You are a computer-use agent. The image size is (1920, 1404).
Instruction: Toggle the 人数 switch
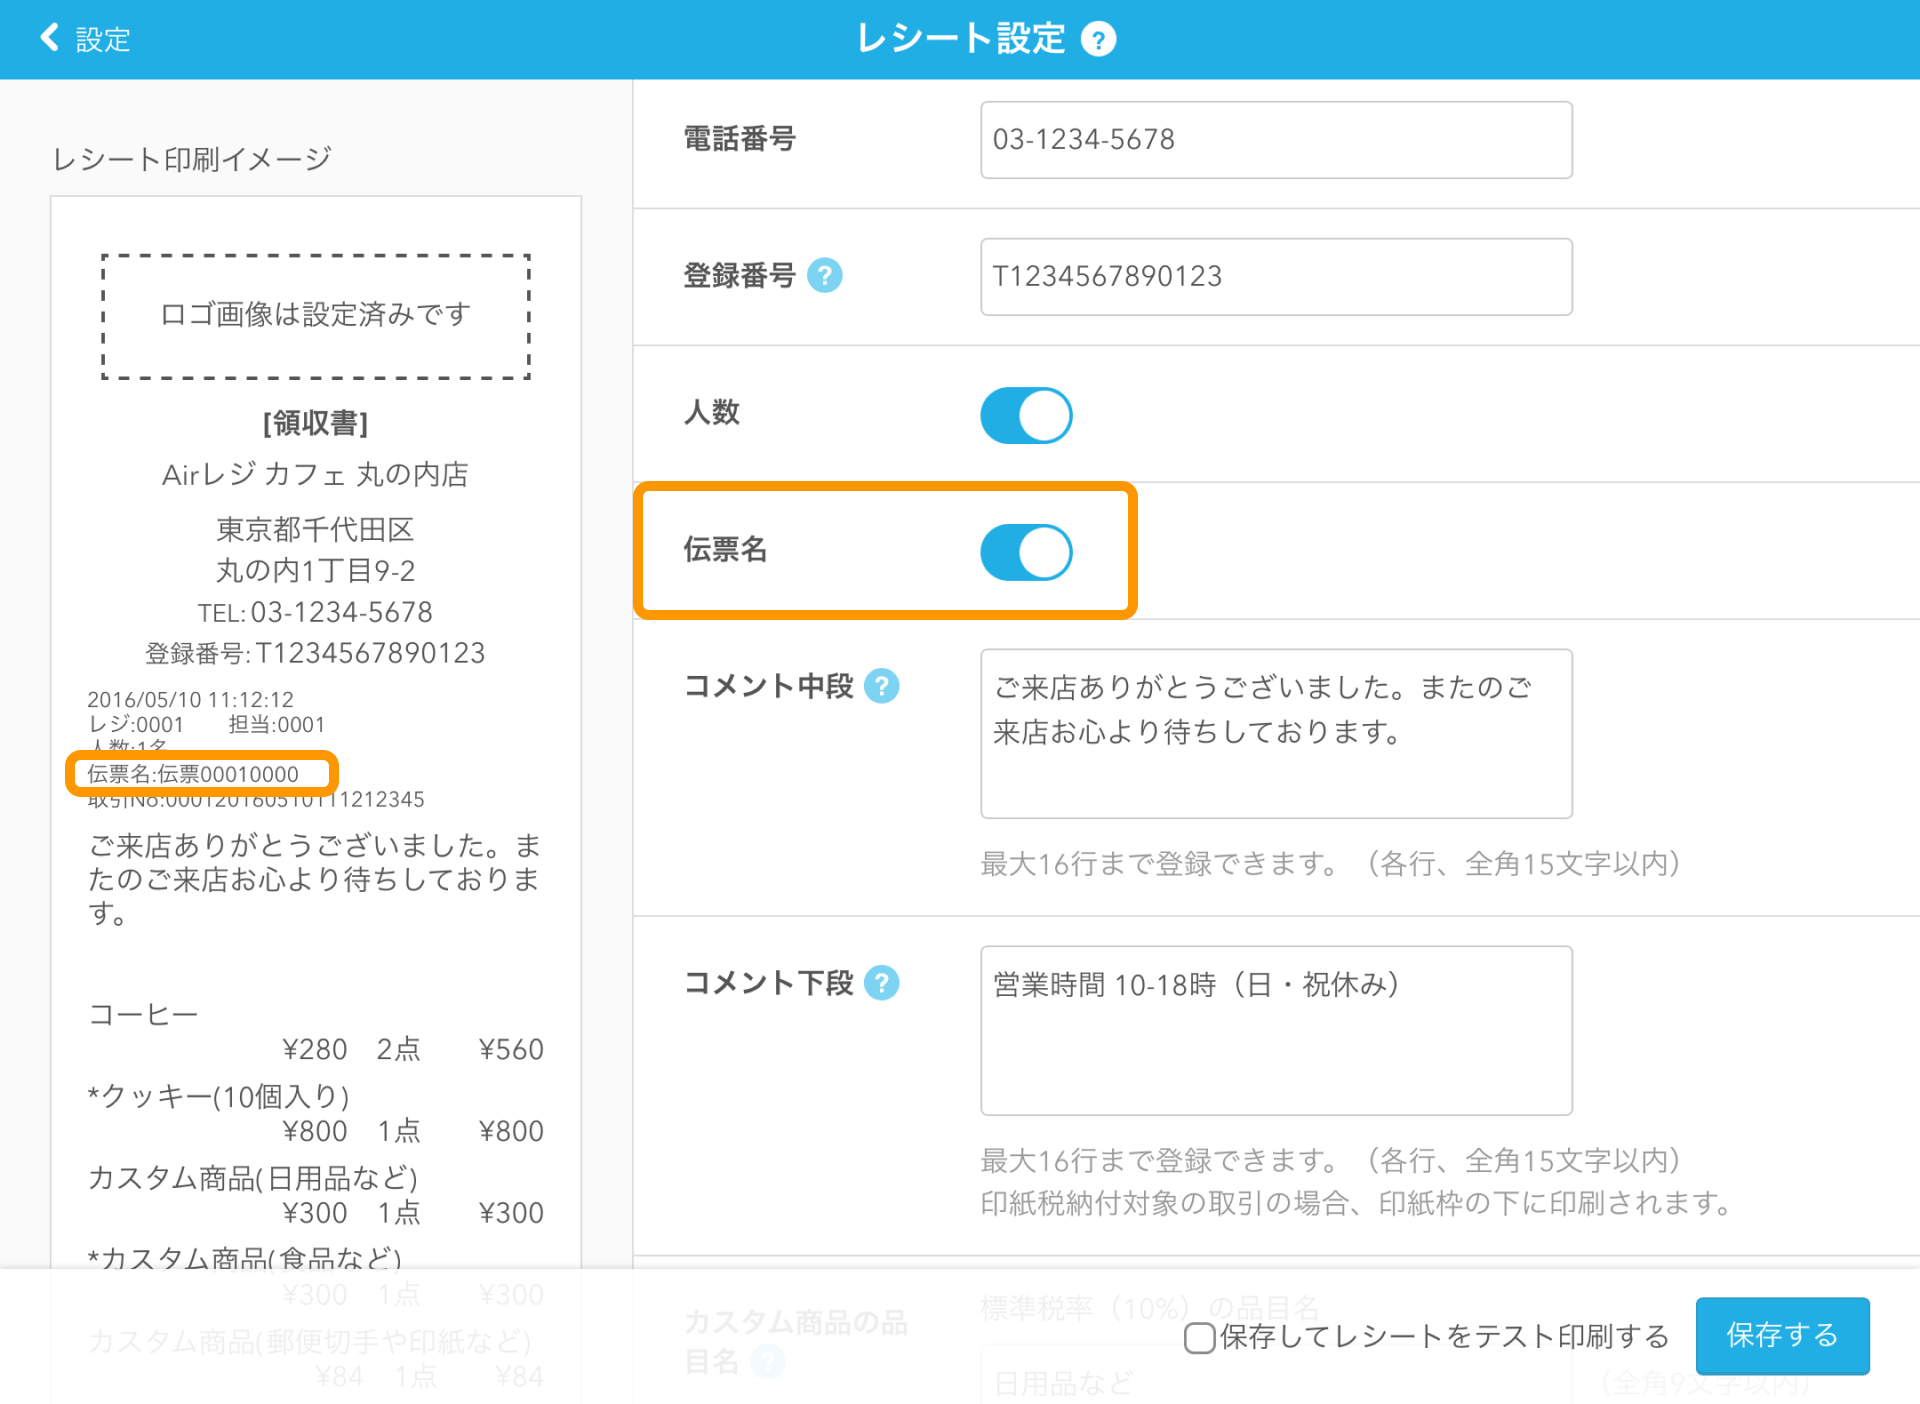(1026, 415)
